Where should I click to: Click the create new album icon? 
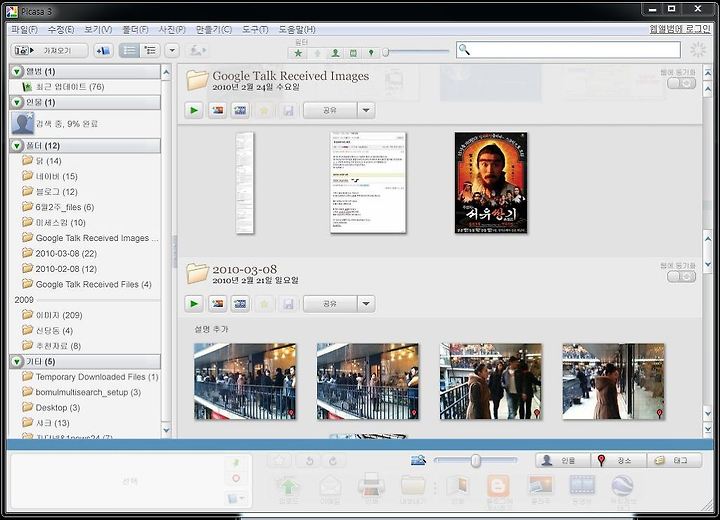[x=103, y=51]
